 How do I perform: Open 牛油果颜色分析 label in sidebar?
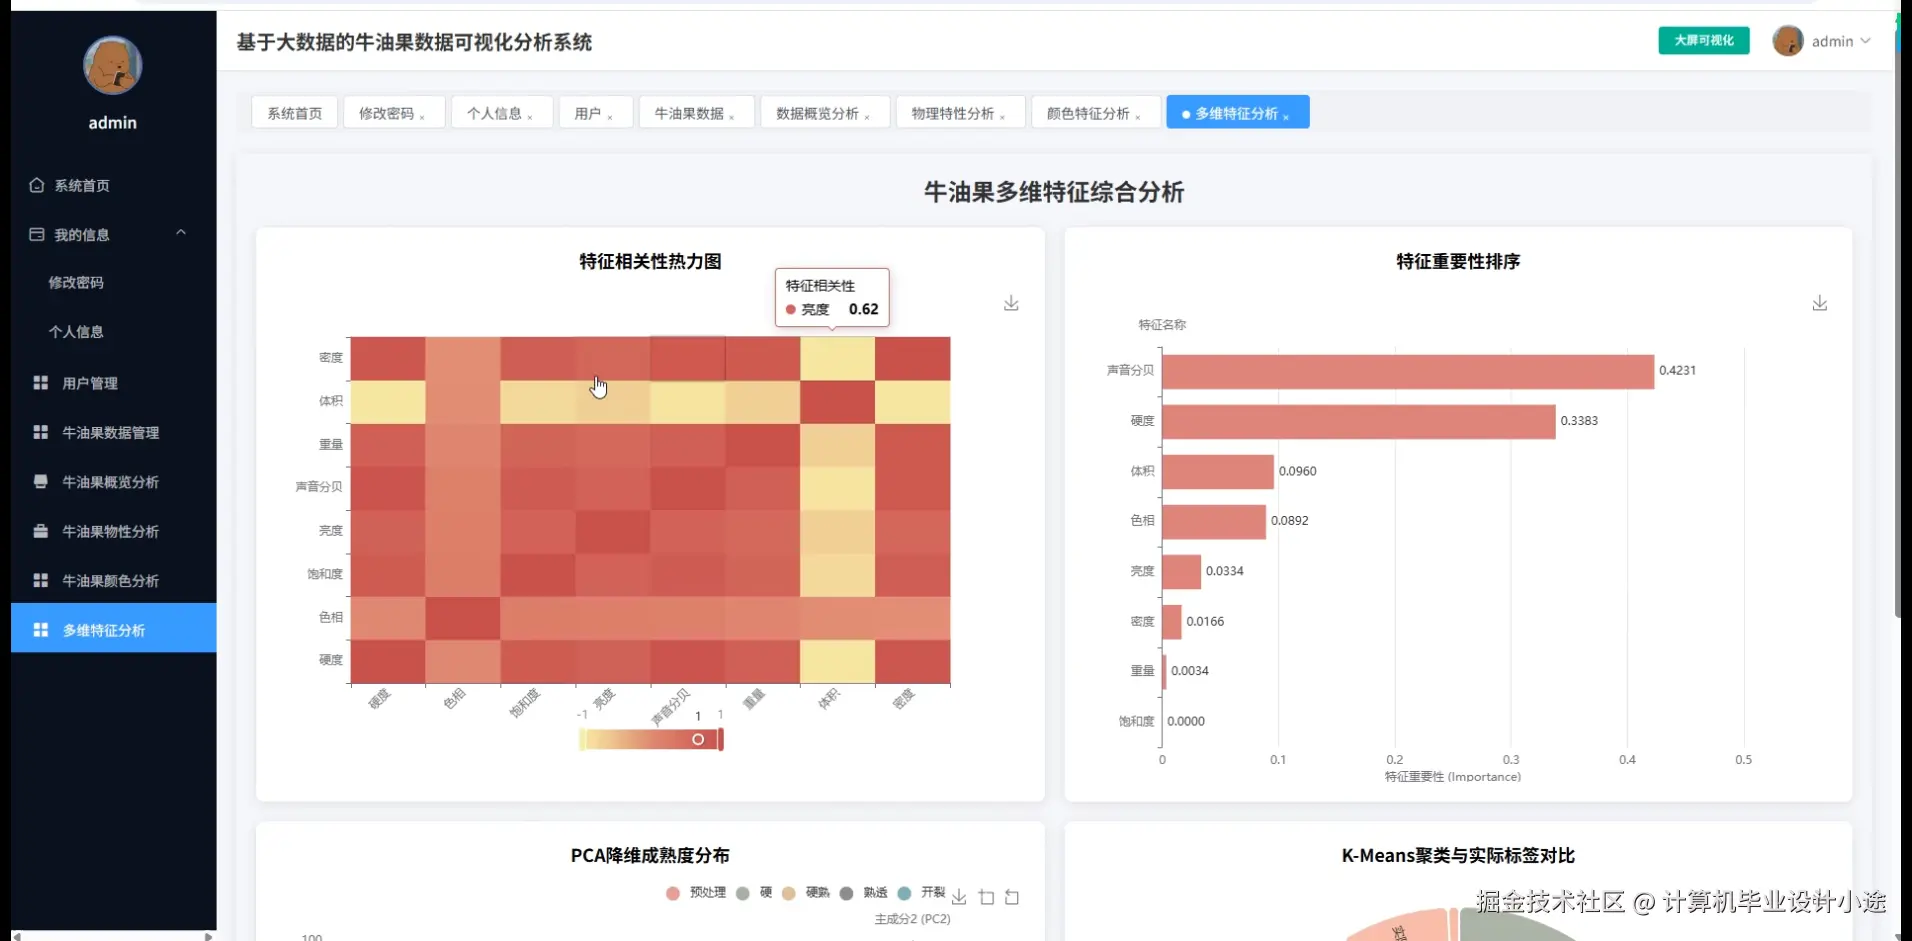(x=111, y=580)
